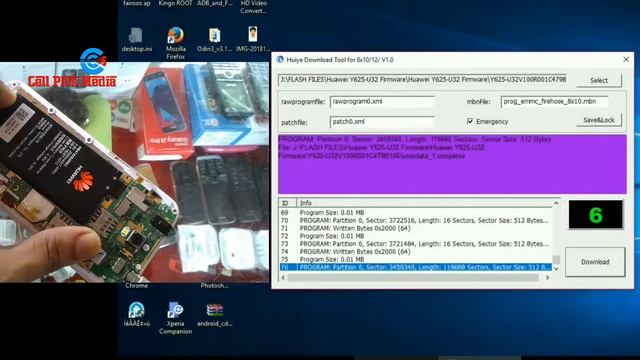Click the ID column header
This screenshot has width=640, height=360.
click(x=287, y=203)
